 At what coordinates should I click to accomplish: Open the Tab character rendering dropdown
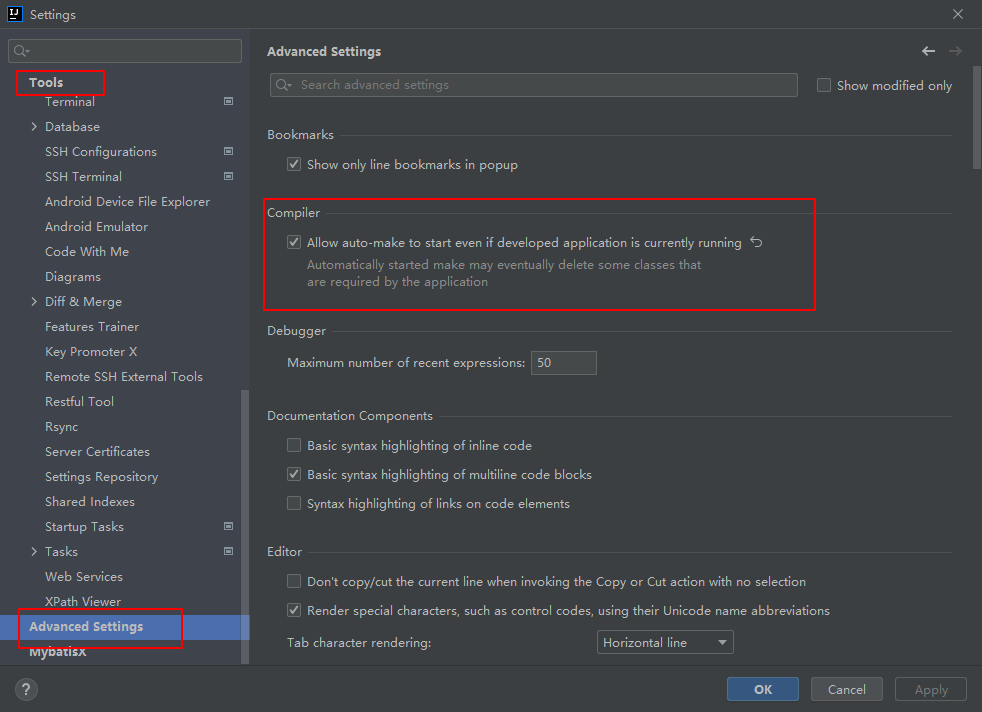pyautogui.click(x=665, y=642)
